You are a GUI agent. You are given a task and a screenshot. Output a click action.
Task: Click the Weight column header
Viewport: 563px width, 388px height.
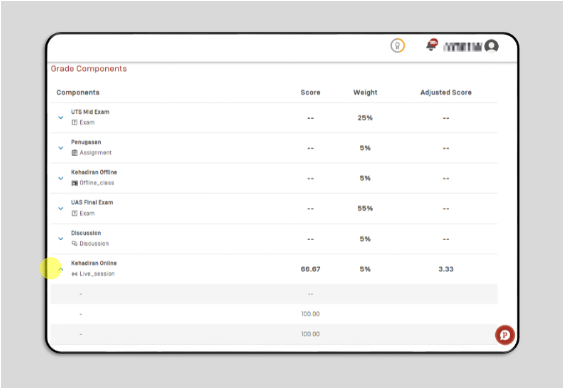(365, 92)
